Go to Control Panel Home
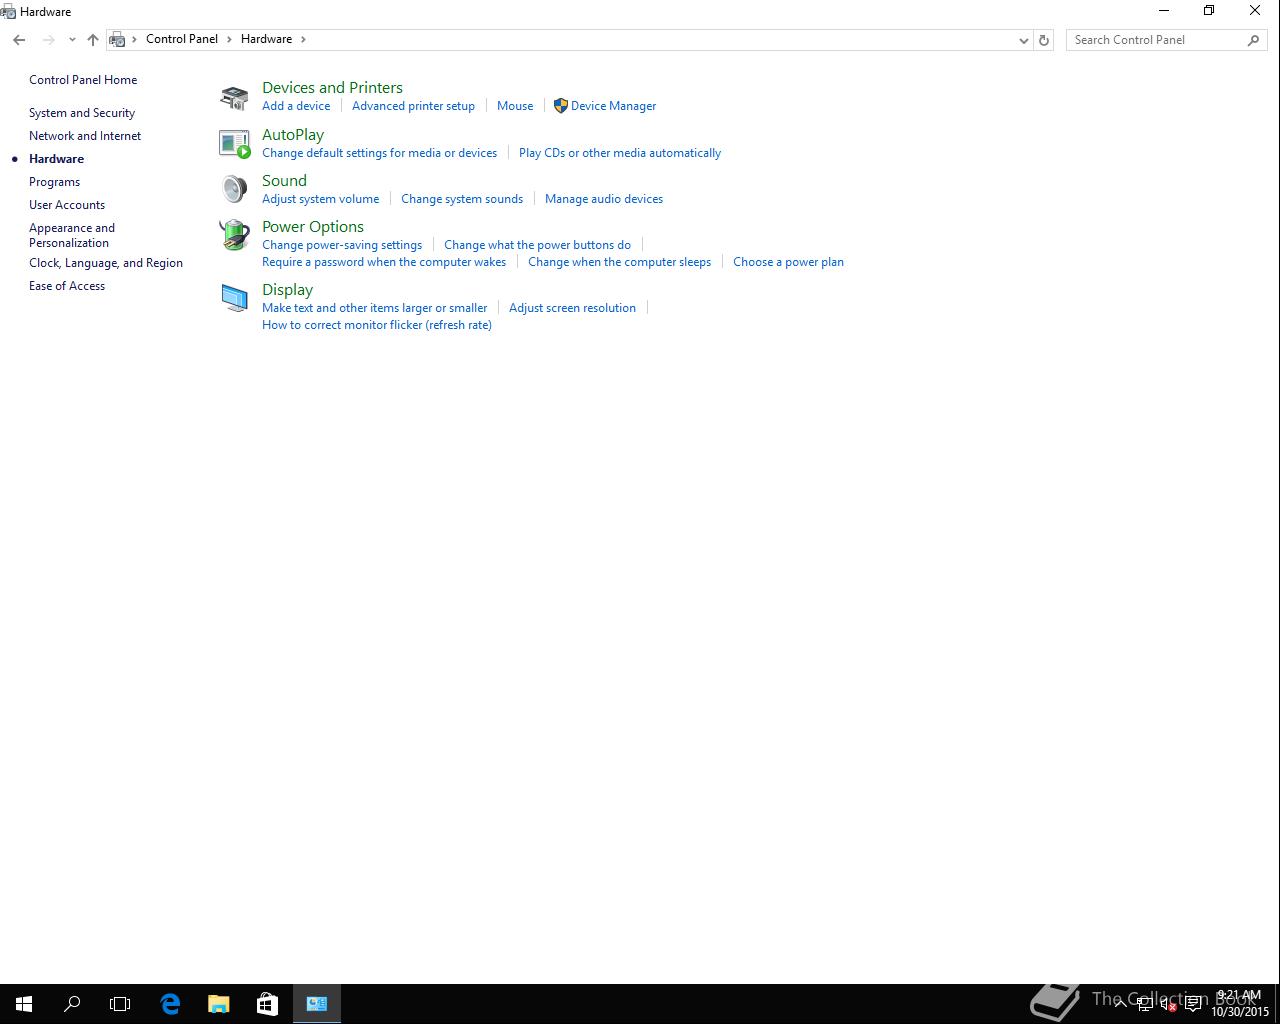The image size is (1280, 1024). pos(83,80)
